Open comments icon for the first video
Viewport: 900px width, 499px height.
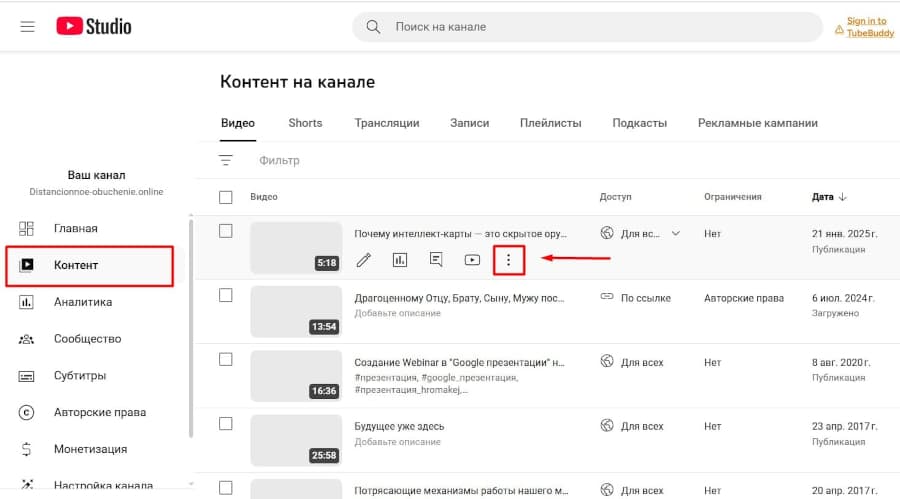pos(436,260)
